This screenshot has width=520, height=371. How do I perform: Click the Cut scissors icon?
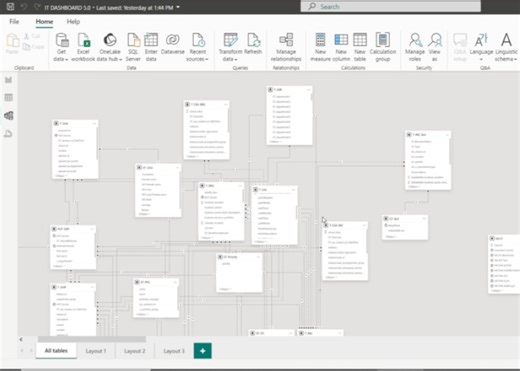(x=27, y=36)
